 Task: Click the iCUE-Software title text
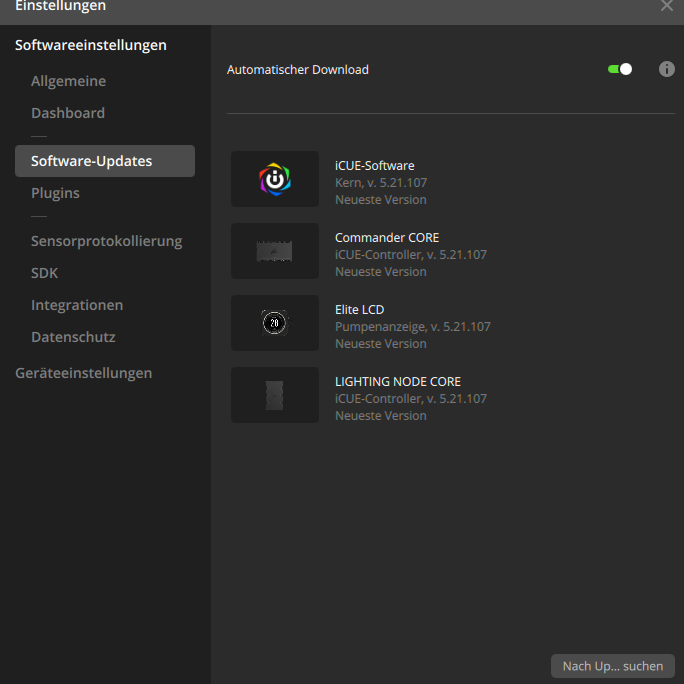click(x=375, y=166)
